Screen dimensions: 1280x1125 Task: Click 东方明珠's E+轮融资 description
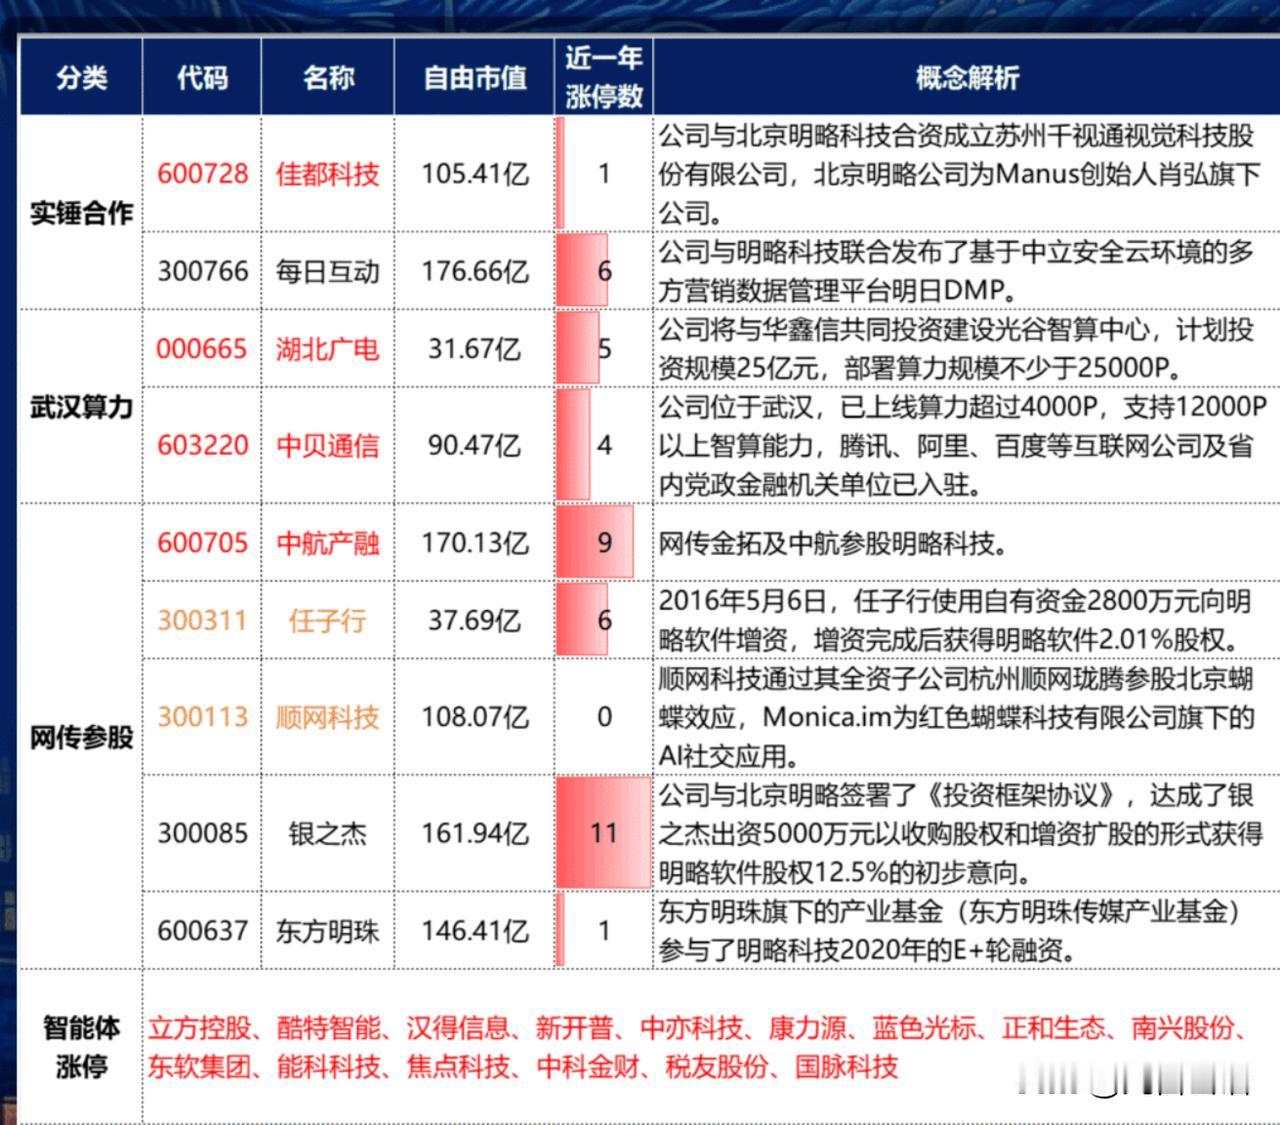tap(949, 930)
